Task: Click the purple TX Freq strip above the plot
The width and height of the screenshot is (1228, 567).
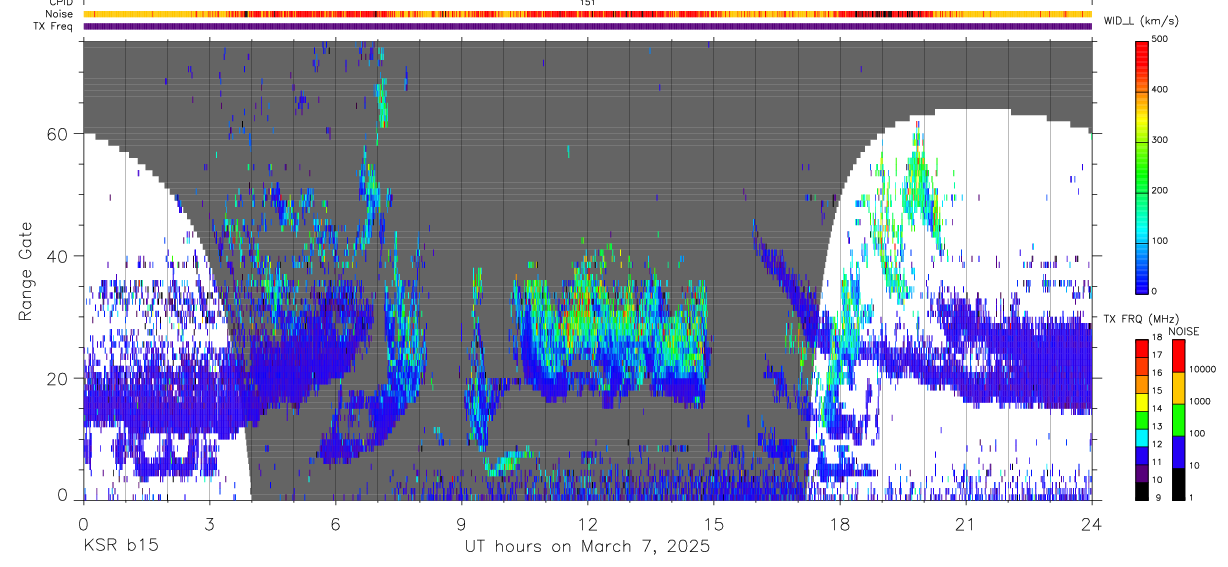Action: [x=587, y=26]
